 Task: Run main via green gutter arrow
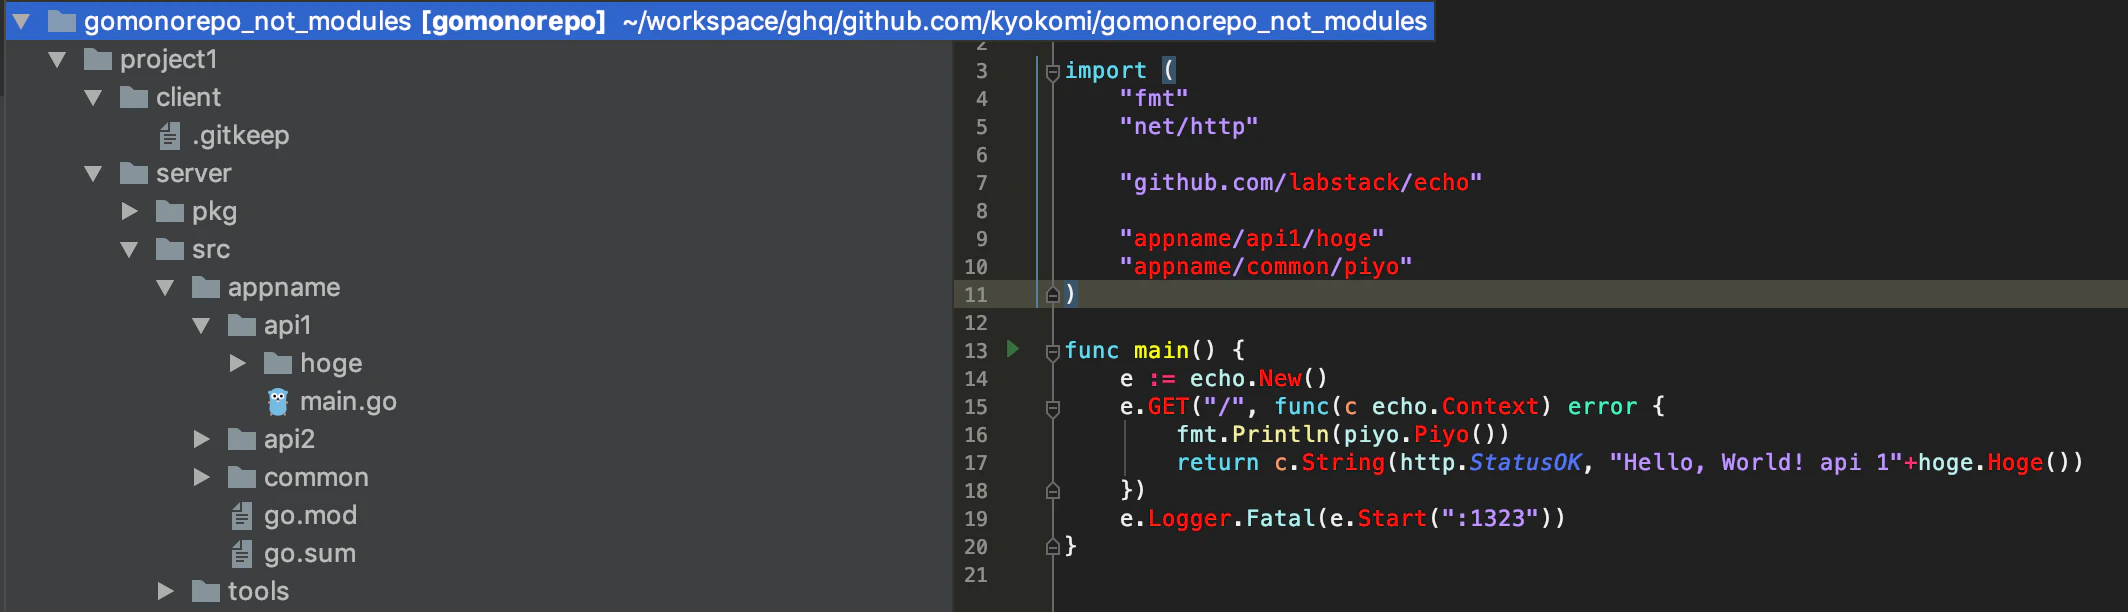(x=1013, y=349)
